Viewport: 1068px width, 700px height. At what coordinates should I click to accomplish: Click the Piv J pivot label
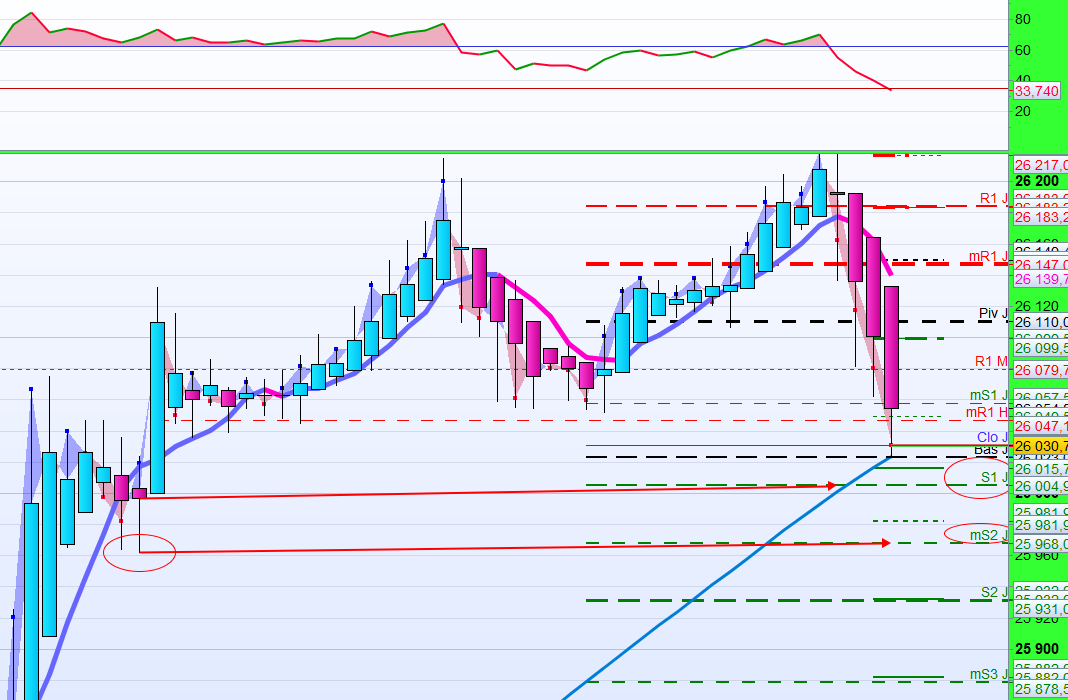(x=993, y=313)
